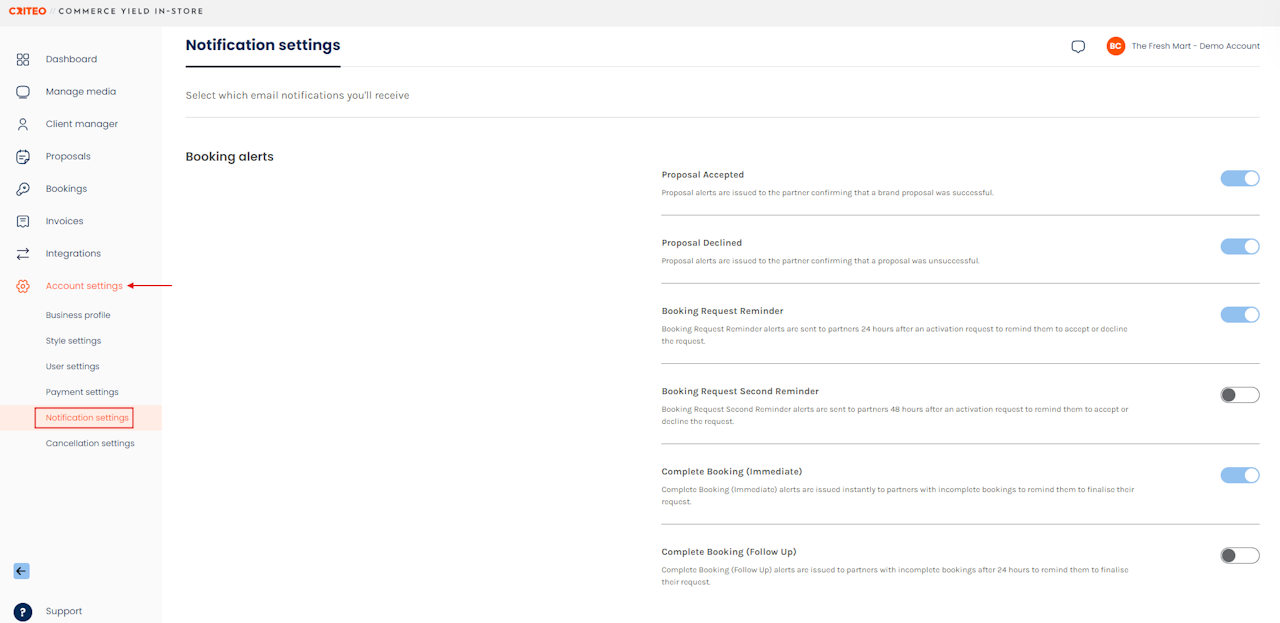Click the Manage media screen icon

click(23, 92)
